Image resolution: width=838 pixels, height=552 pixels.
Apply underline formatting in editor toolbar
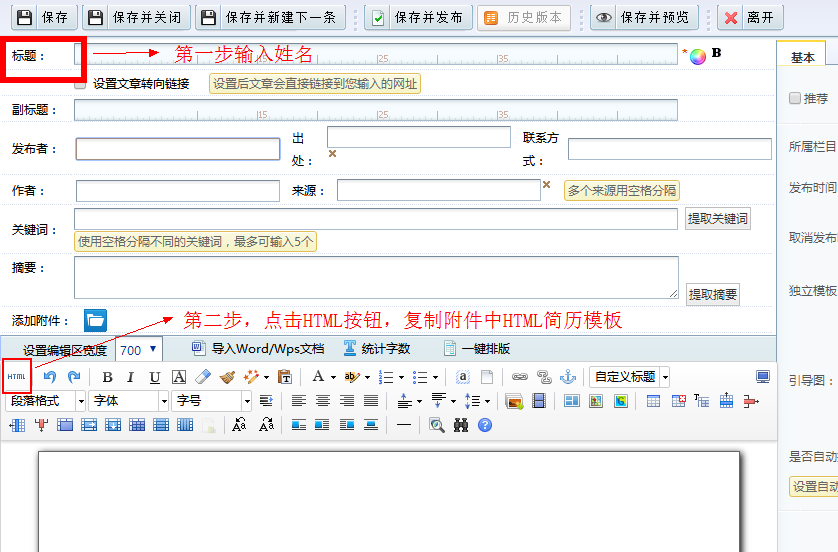[x=155, y=377]
